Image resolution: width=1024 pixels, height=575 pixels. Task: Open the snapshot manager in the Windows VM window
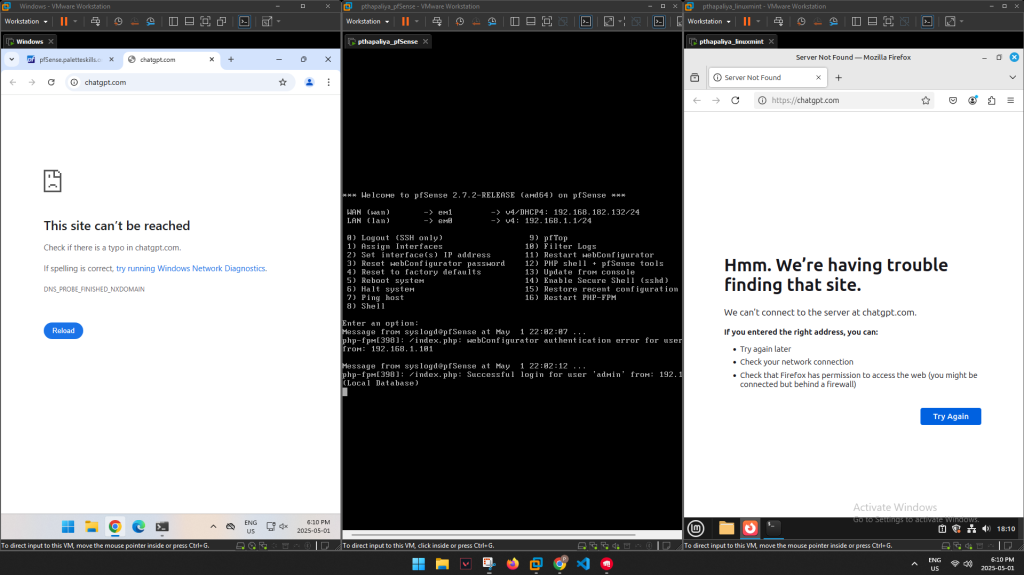[151, 22]
